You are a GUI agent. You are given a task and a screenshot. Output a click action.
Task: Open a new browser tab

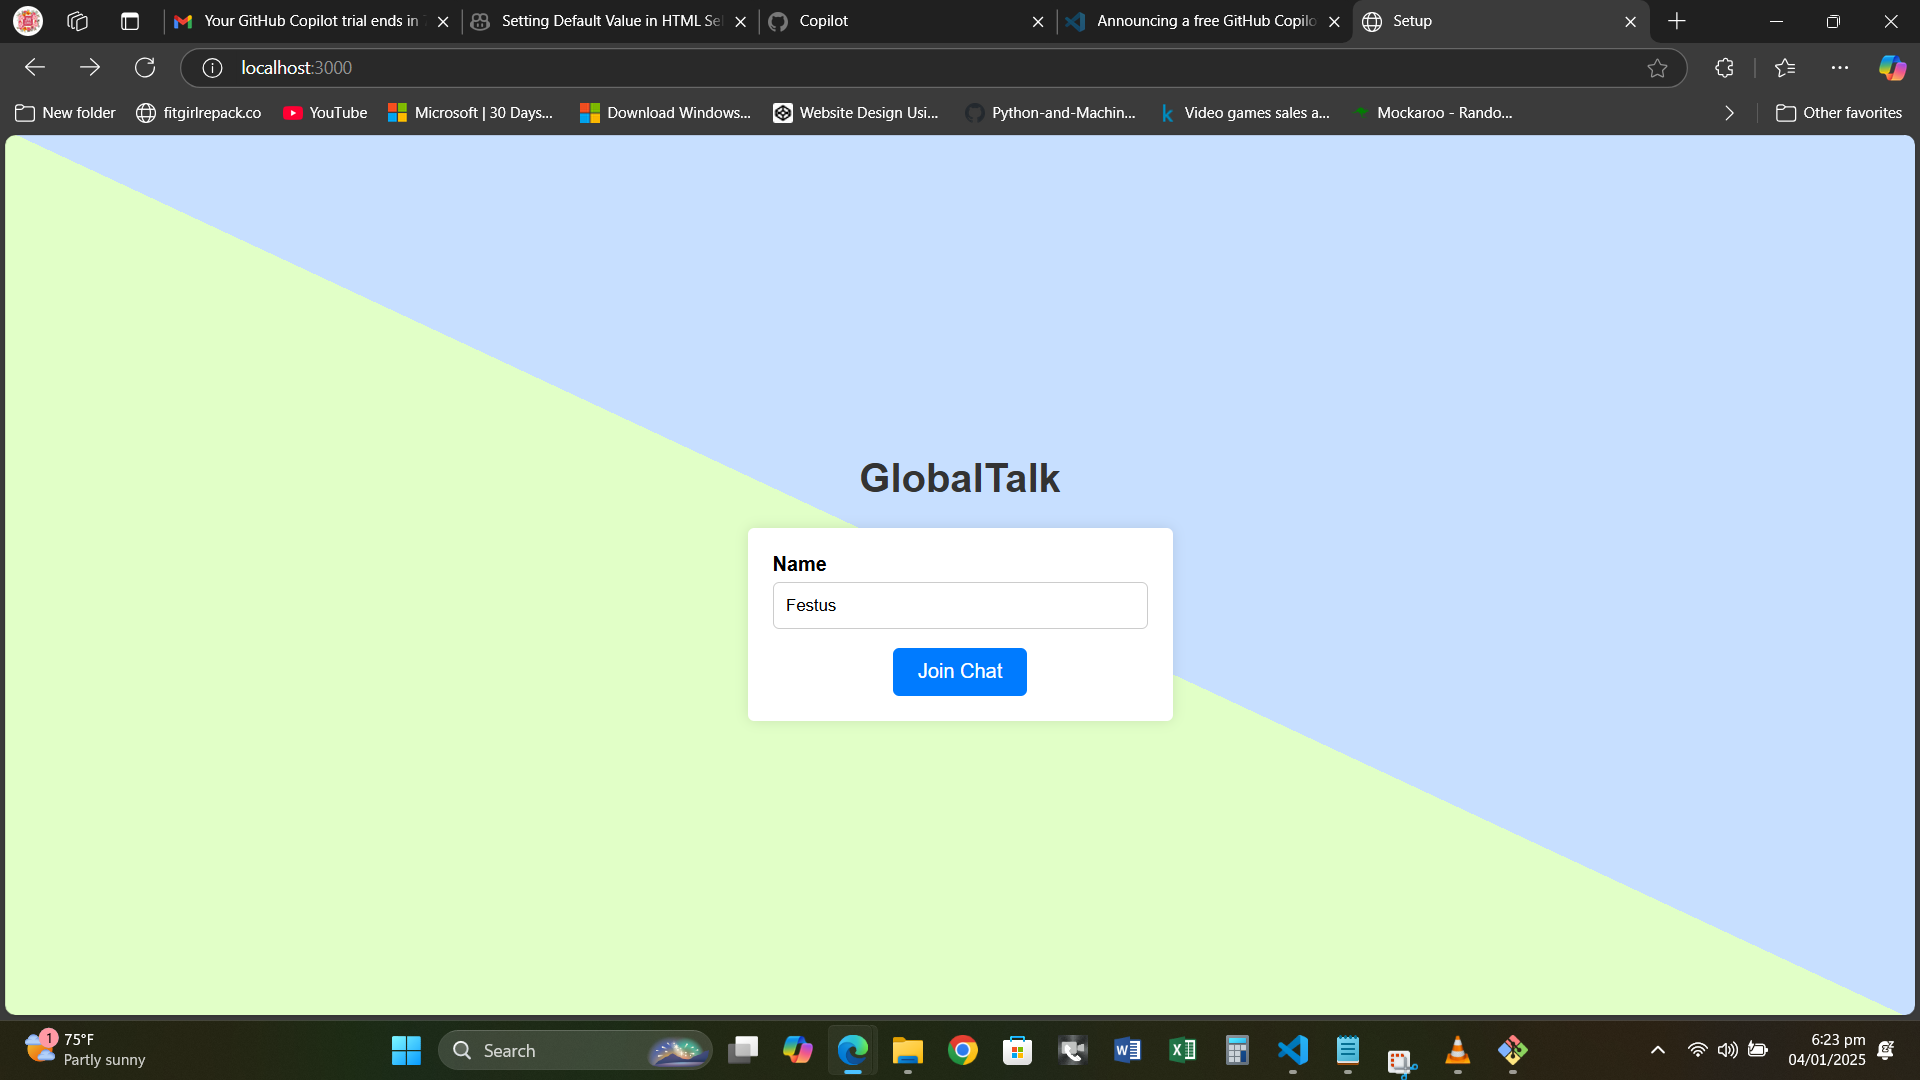pyautogui.click(x=1677, y=21)
